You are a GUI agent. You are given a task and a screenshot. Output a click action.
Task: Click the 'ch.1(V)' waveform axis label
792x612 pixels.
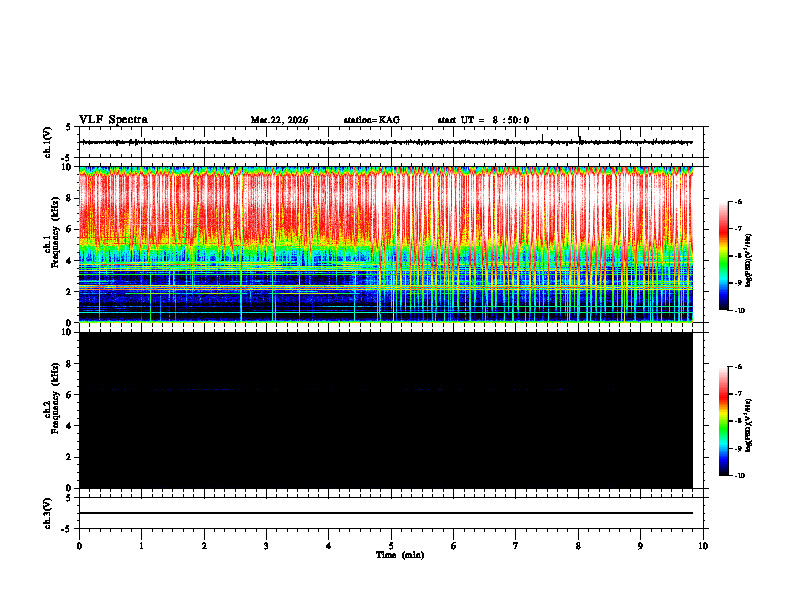click(48, 142)
